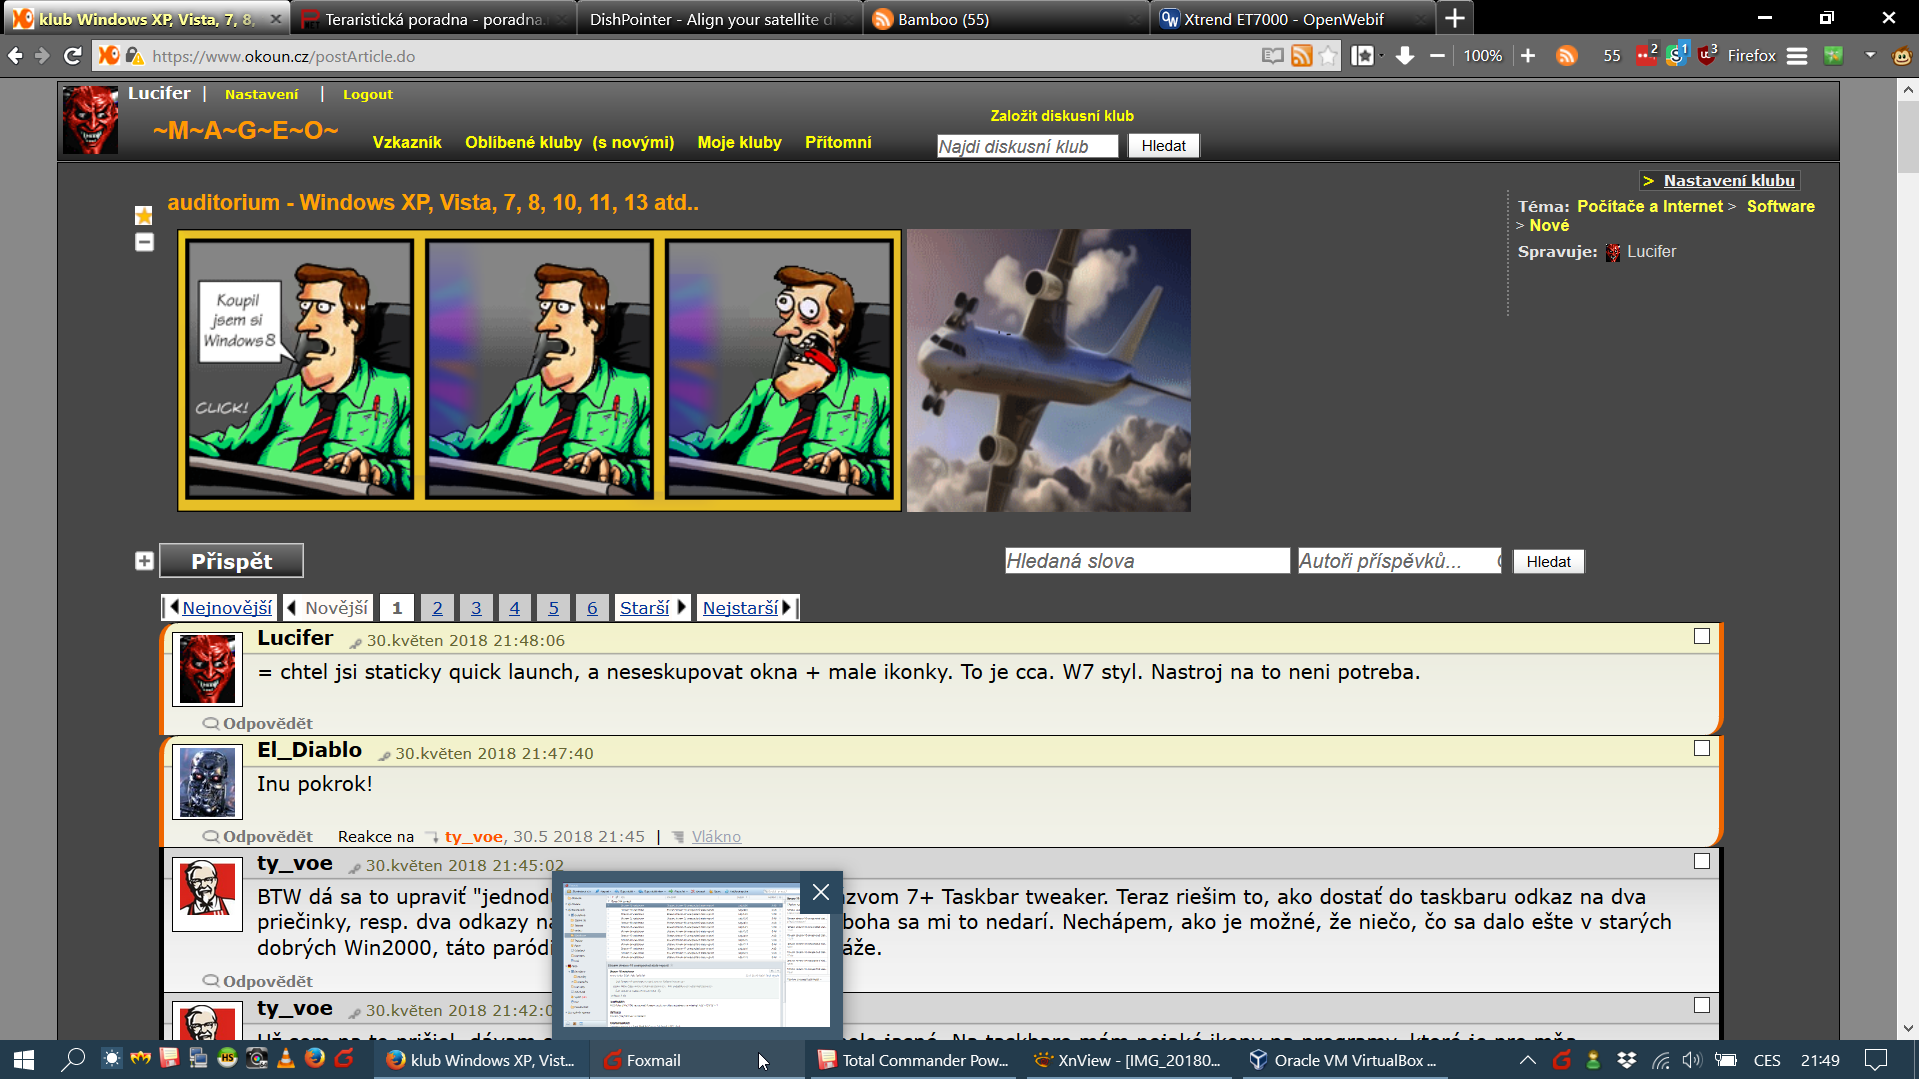Open the red LastPass extension icon
Viewport: 1919px width, 1079px height.
pos(1645,56)
